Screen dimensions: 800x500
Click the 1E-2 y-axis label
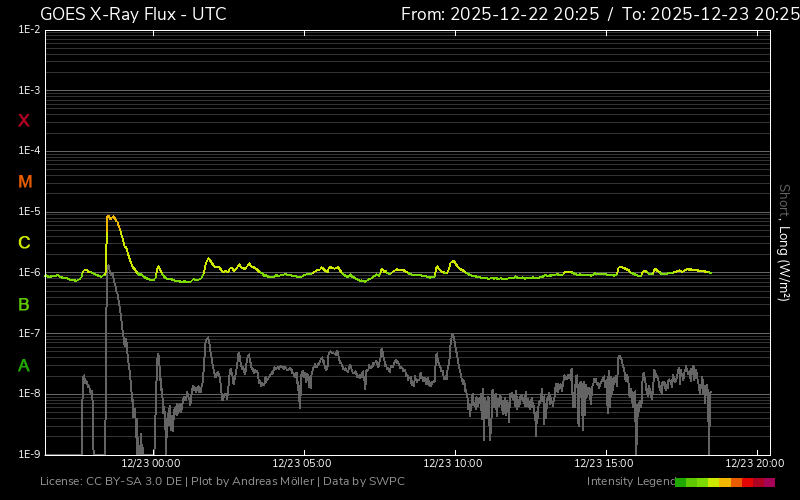[x=29, y=30]
